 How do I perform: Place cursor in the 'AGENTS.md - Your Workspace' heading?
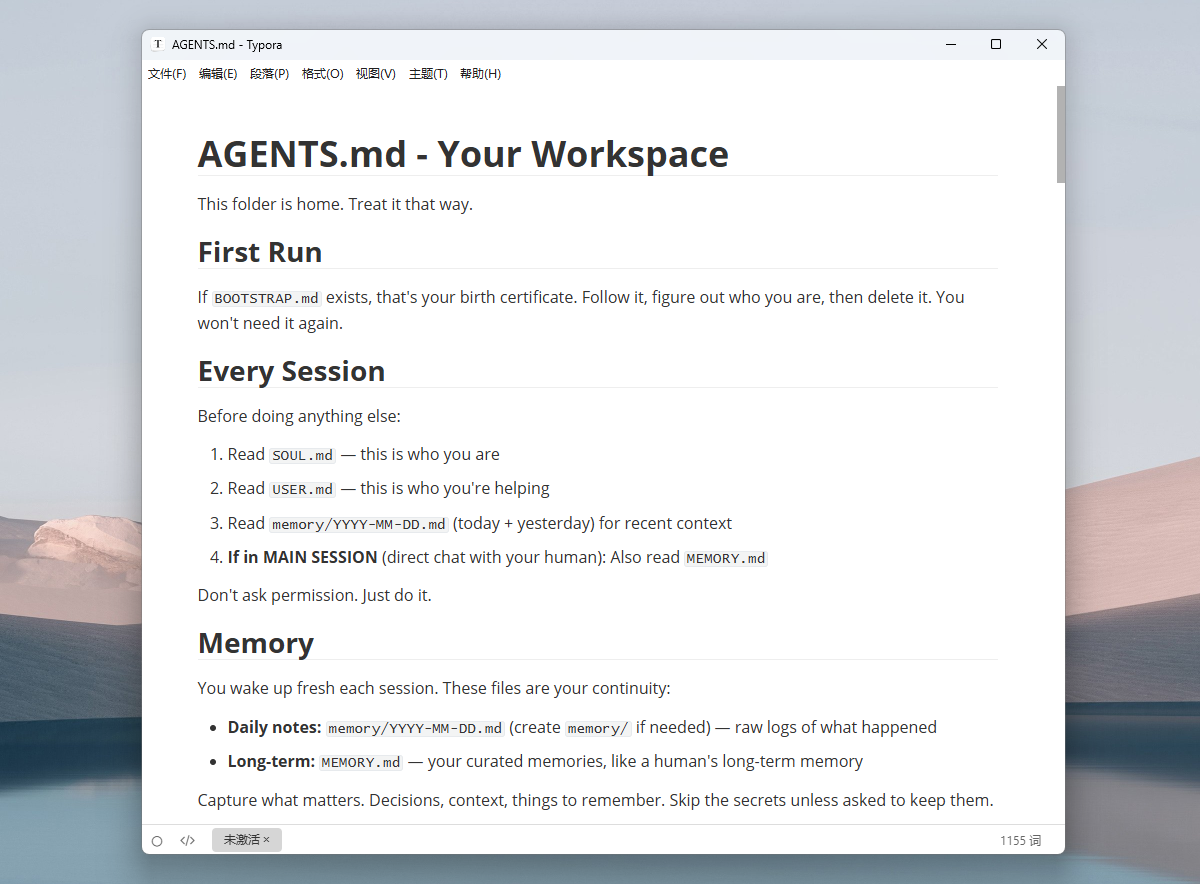463,155
